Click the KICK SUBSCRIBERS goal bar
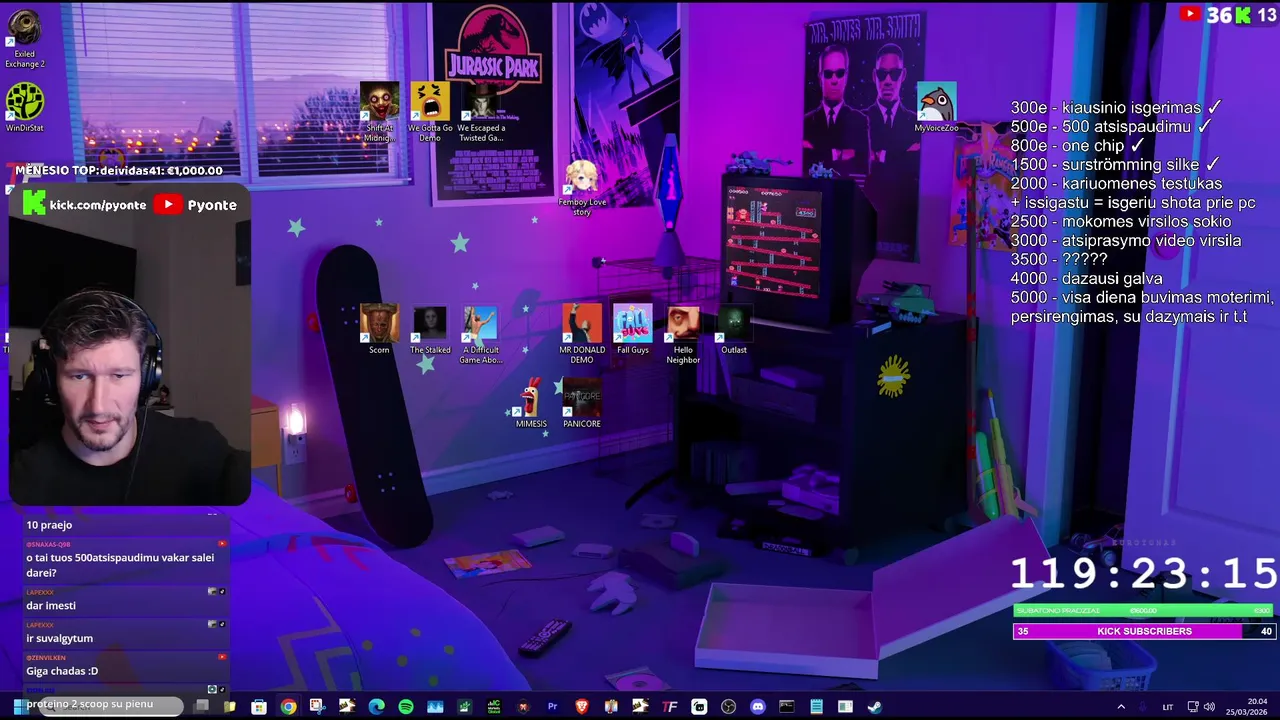Screen dimensions: 1280x720 tap(1144, 631)
